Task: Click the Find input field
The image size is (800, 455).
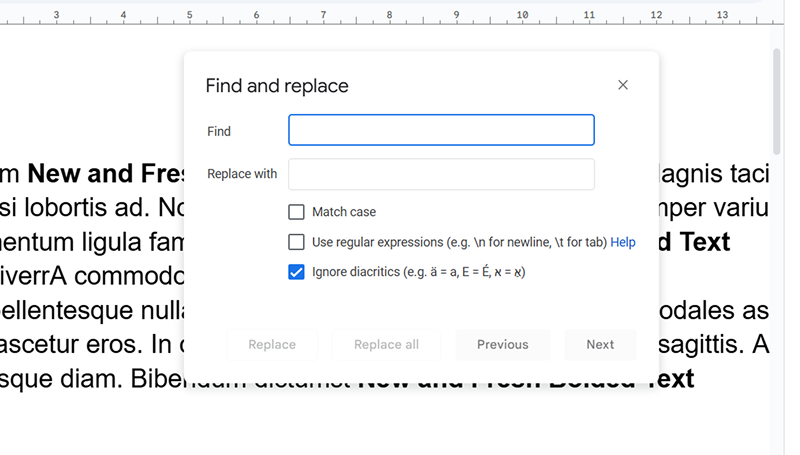Action: click(x=441, y=130)
